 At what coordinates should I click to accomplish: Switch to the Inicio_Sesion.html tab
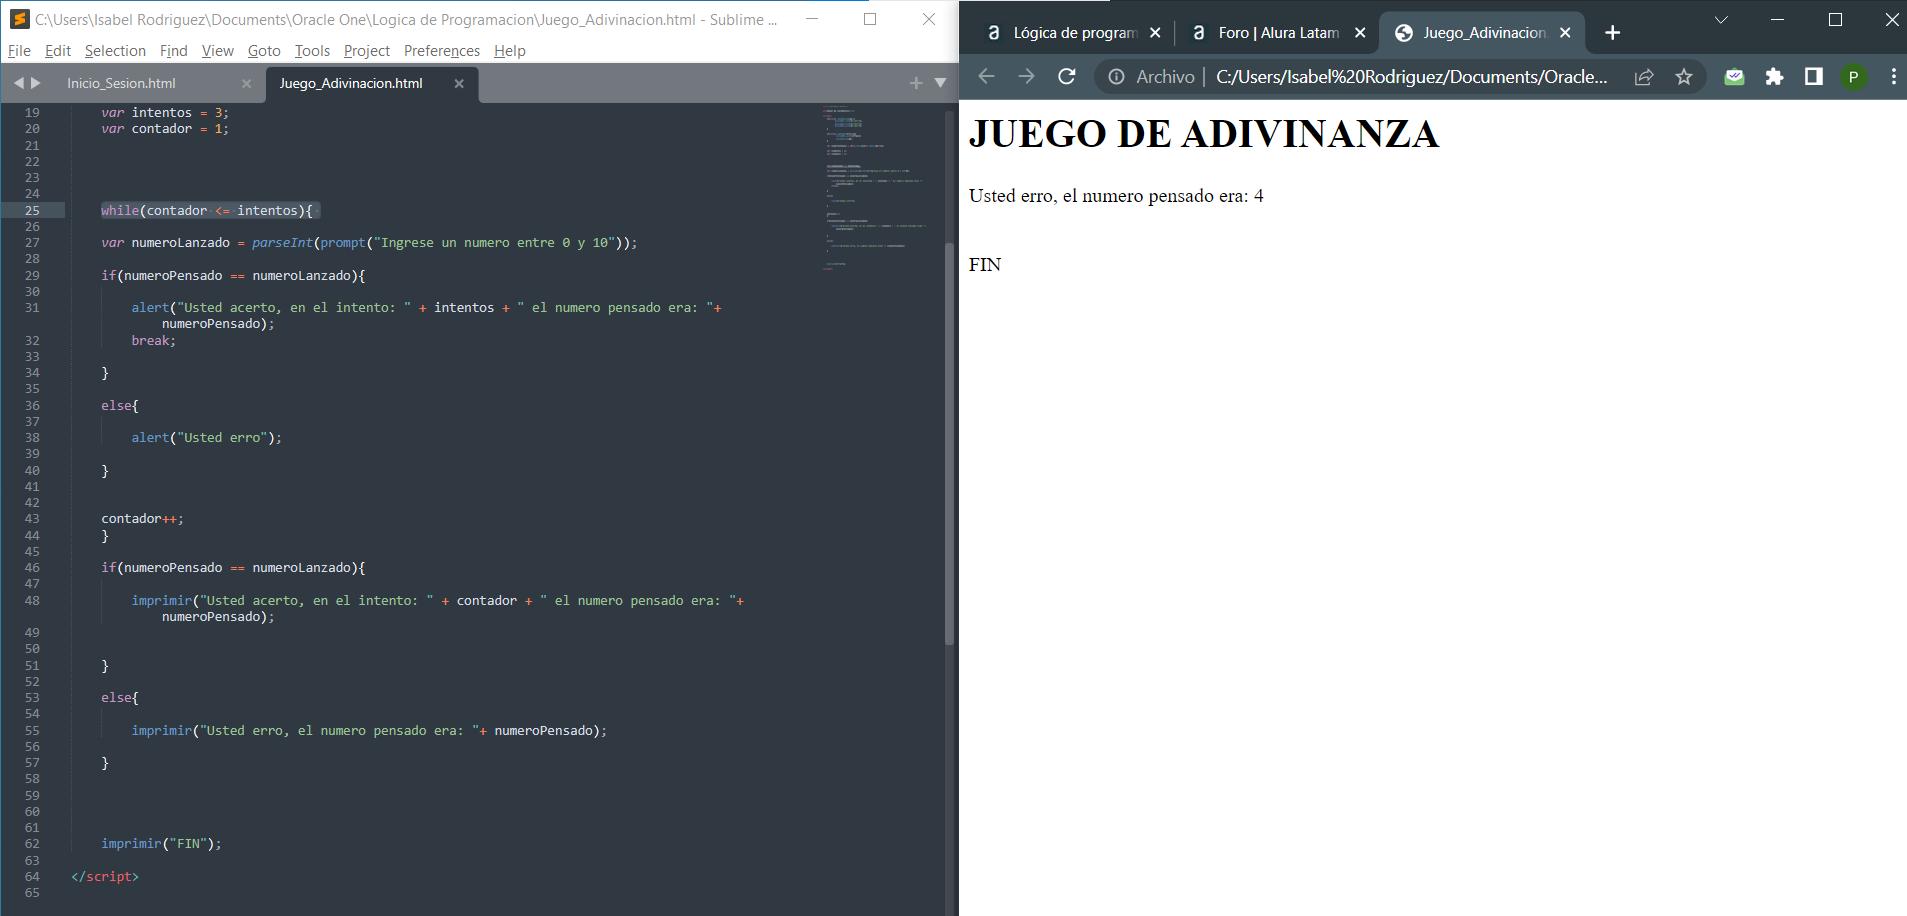[121, 83]
